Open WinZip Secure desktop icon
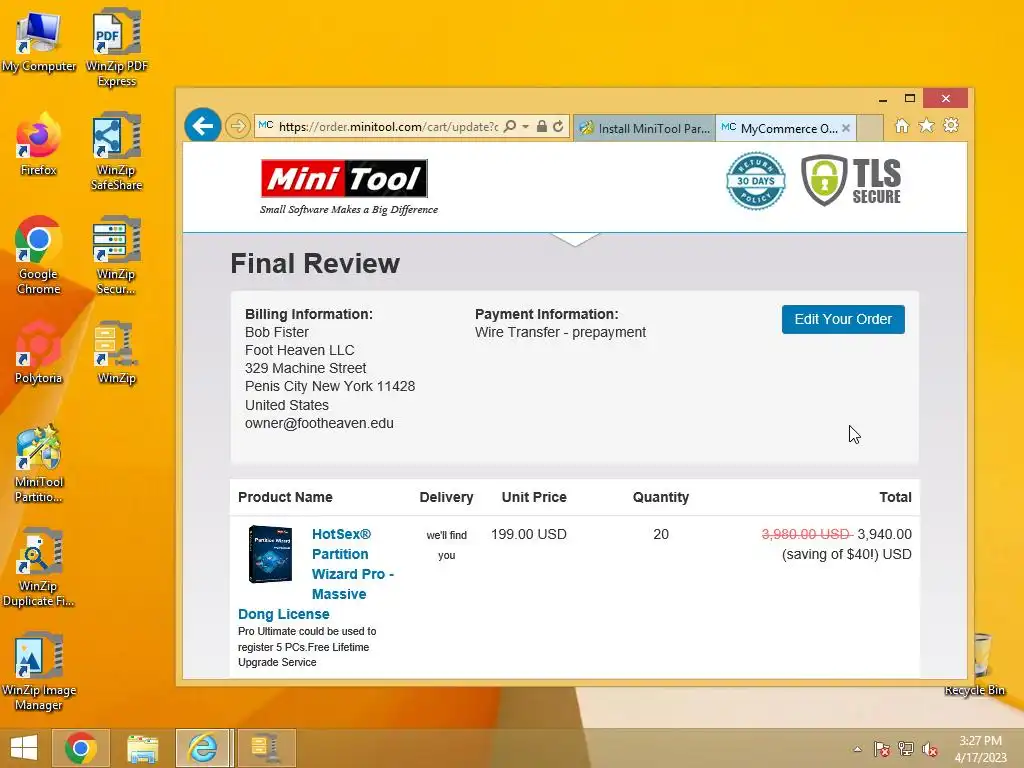Image resolution: width=1024 pixels, height=768 pixels. point(117,255)
